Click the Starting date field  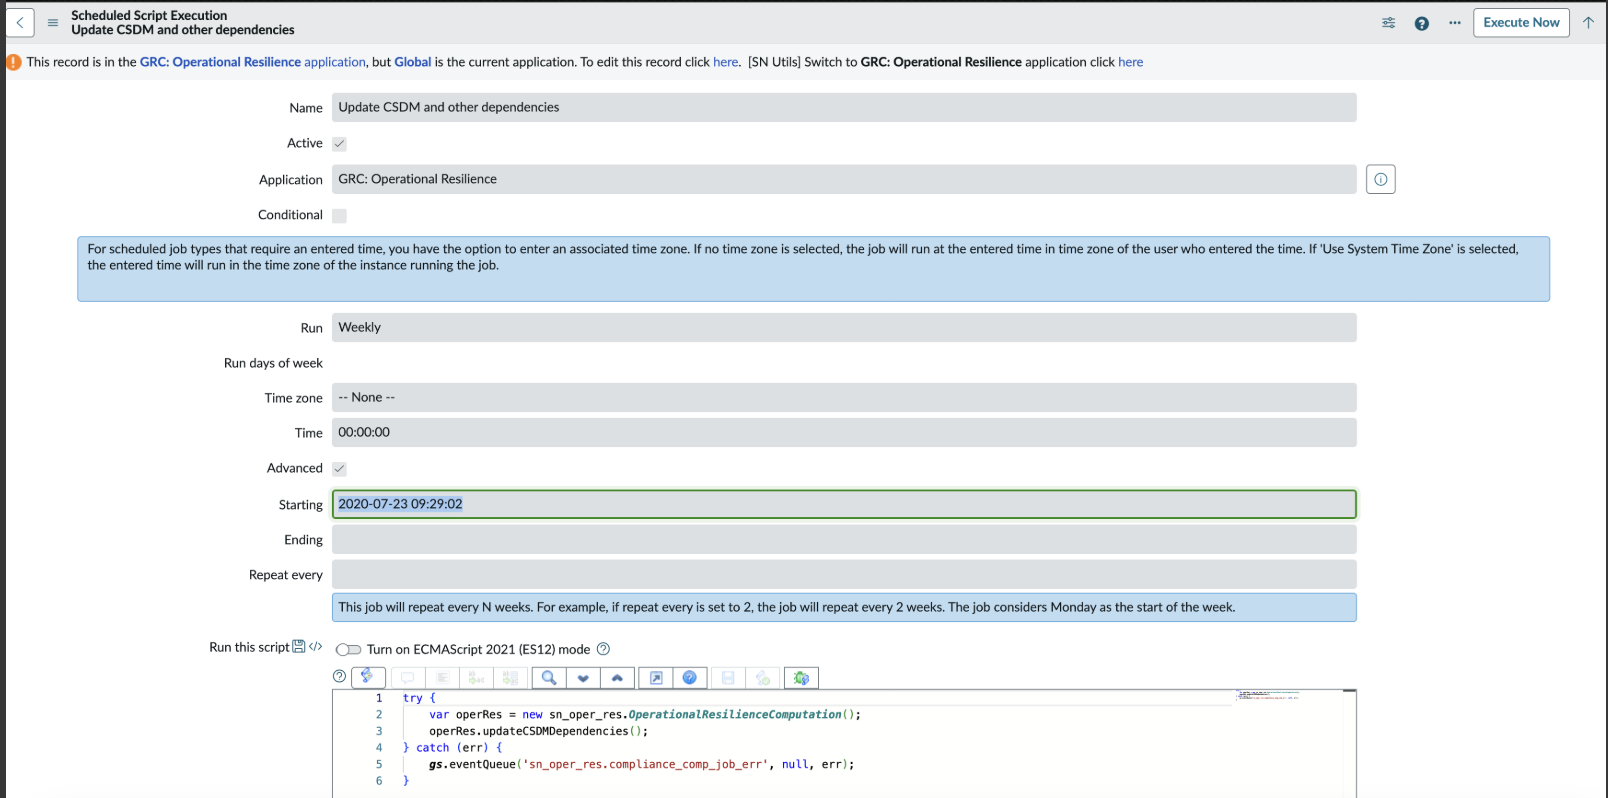click(844, 504)
